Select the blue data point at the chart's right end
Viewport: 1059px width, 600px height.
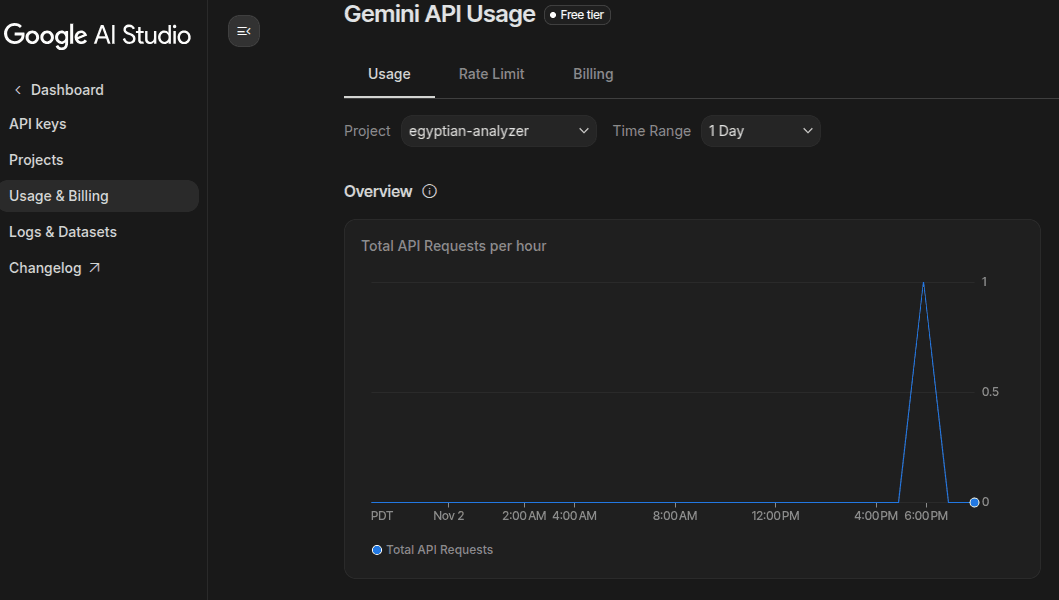[974, 502]
